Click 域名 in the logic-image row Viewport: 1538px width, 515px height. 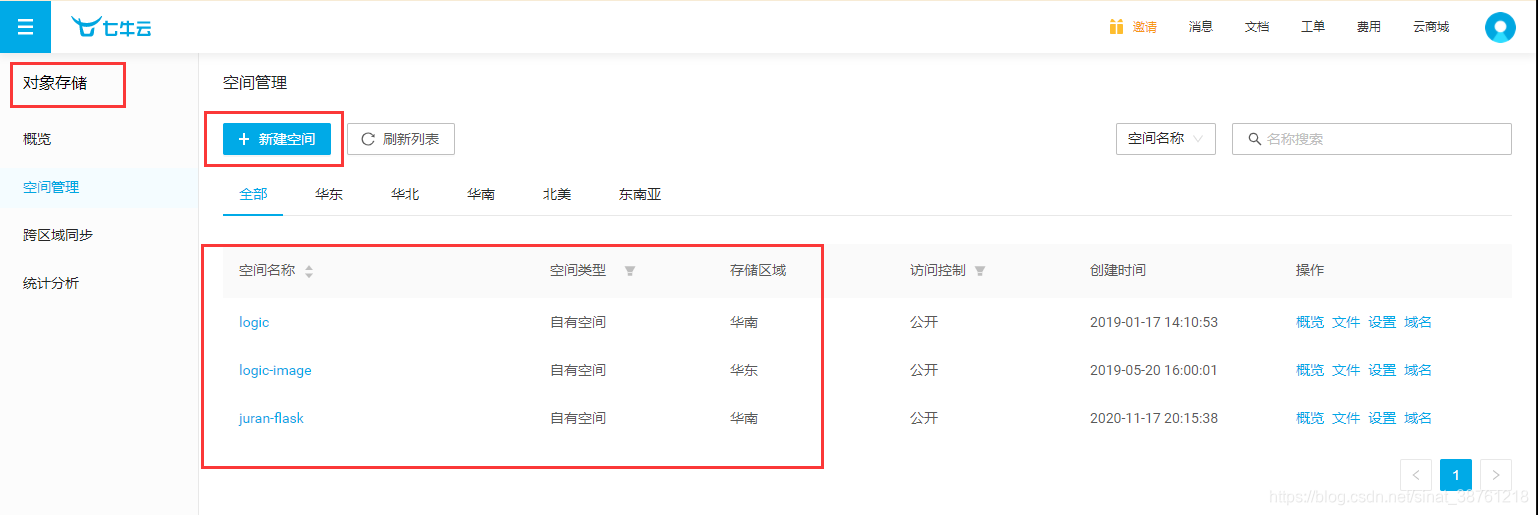point(1418,370)
